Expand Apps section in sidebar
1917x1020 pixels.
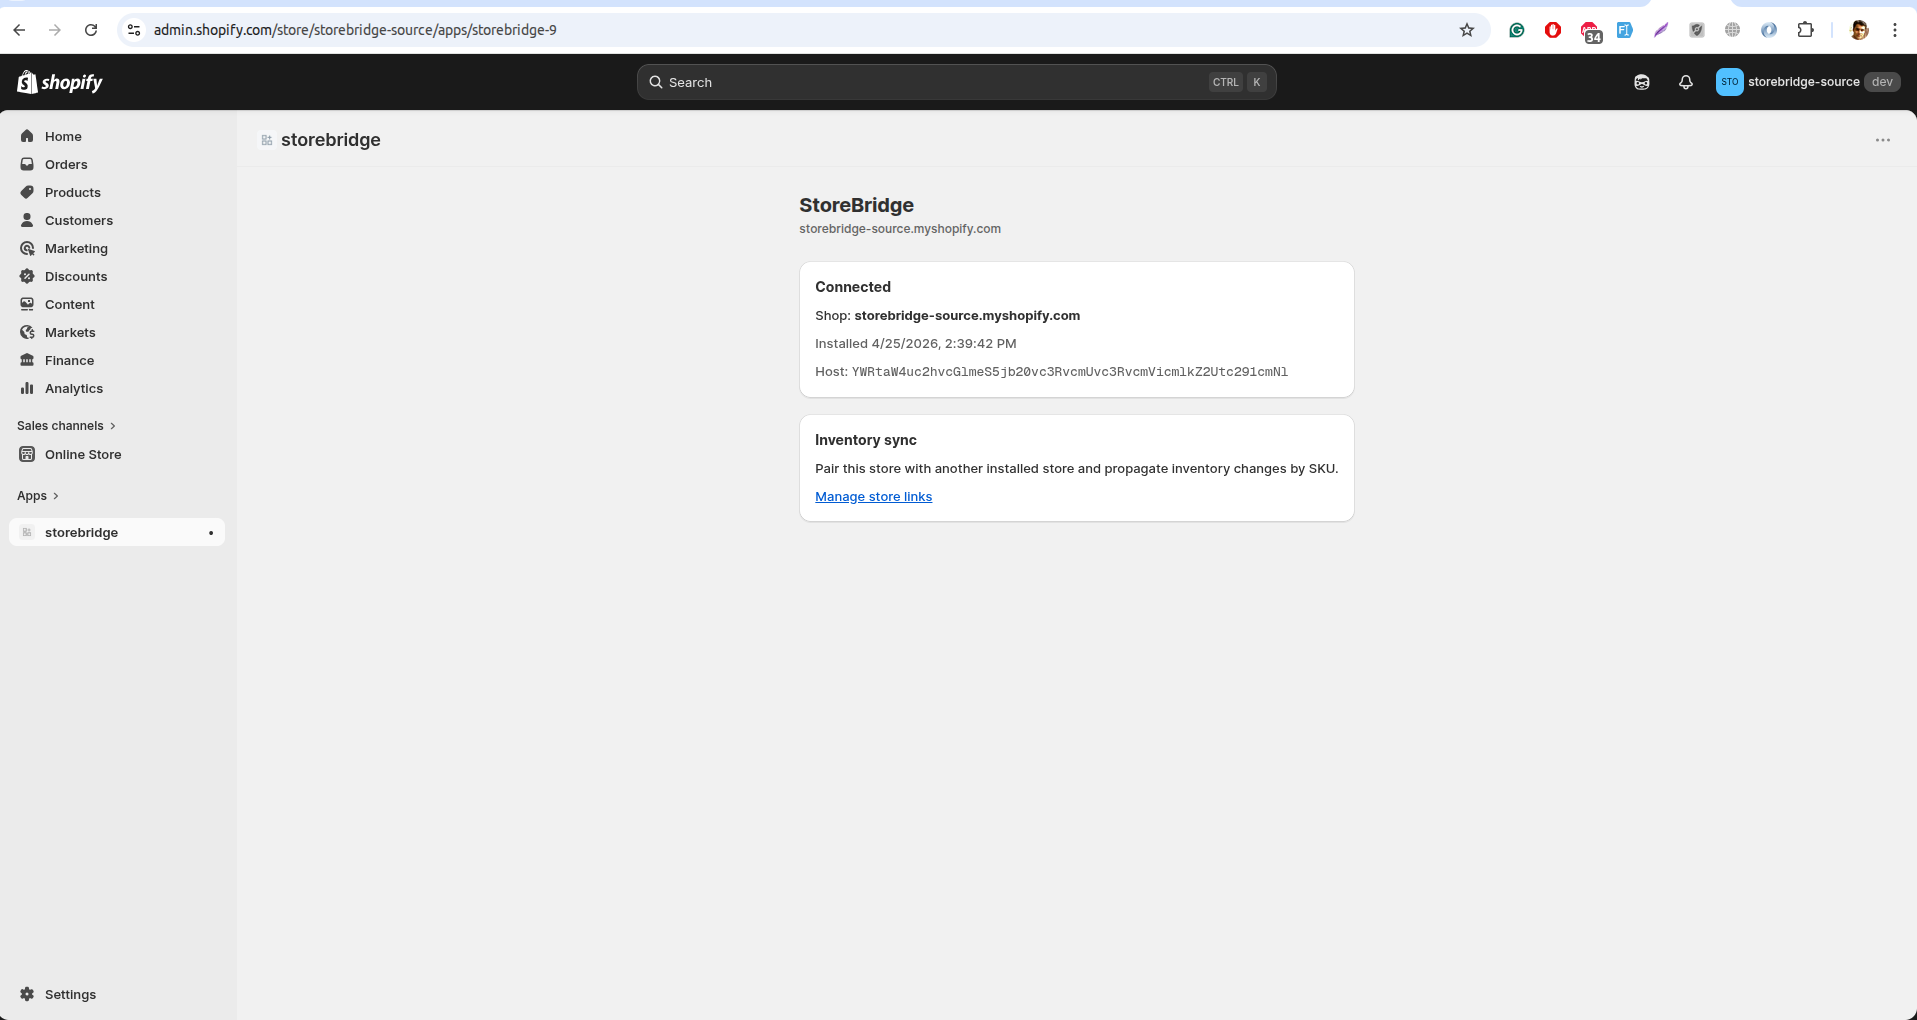coord(38,496)
